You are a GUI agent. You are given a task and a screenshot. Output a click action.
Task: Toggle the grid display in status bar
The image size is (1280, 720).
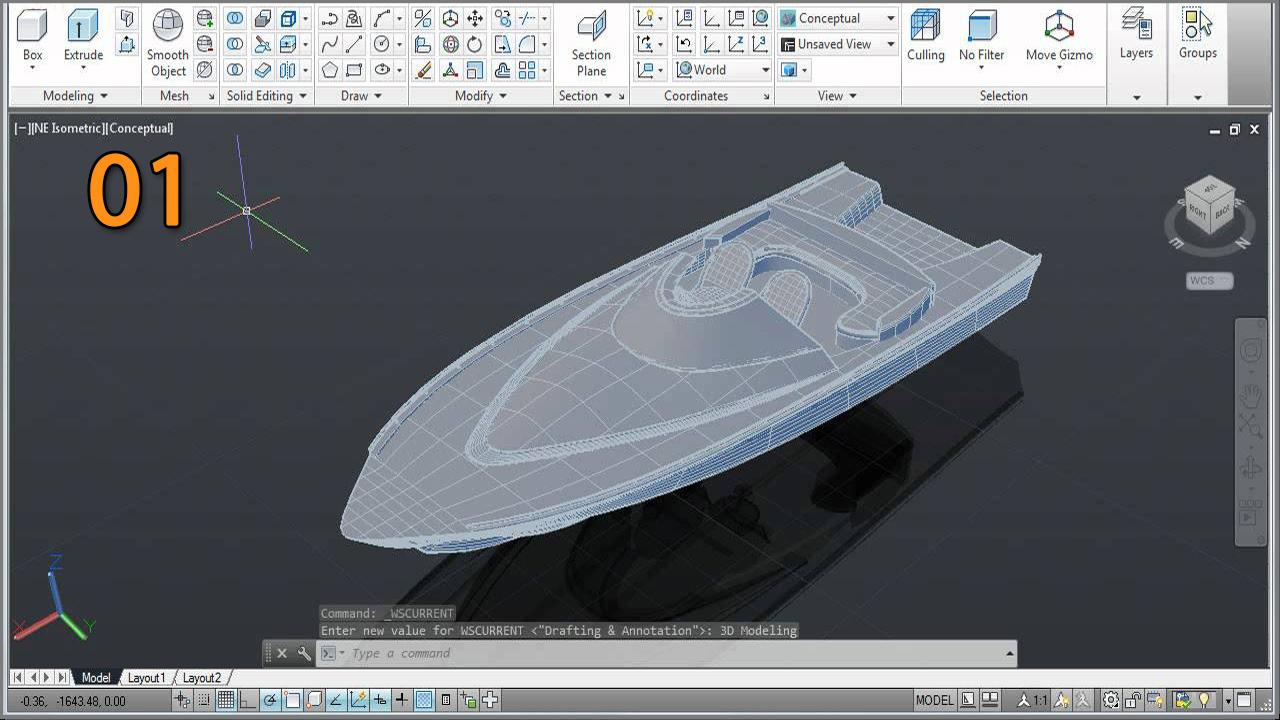coord(226,700)
